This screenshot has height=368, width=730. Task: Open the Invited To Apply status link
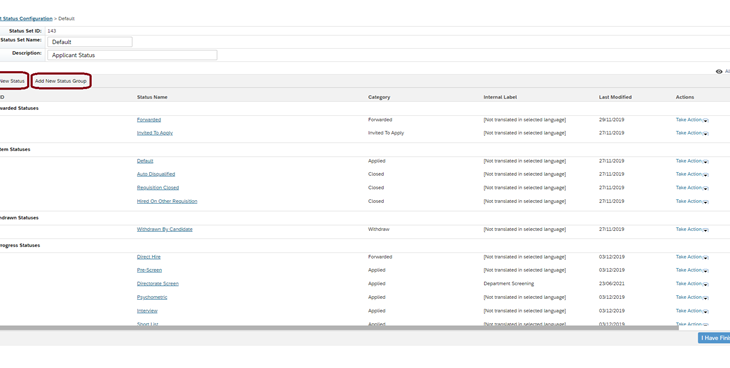(155, 133)
